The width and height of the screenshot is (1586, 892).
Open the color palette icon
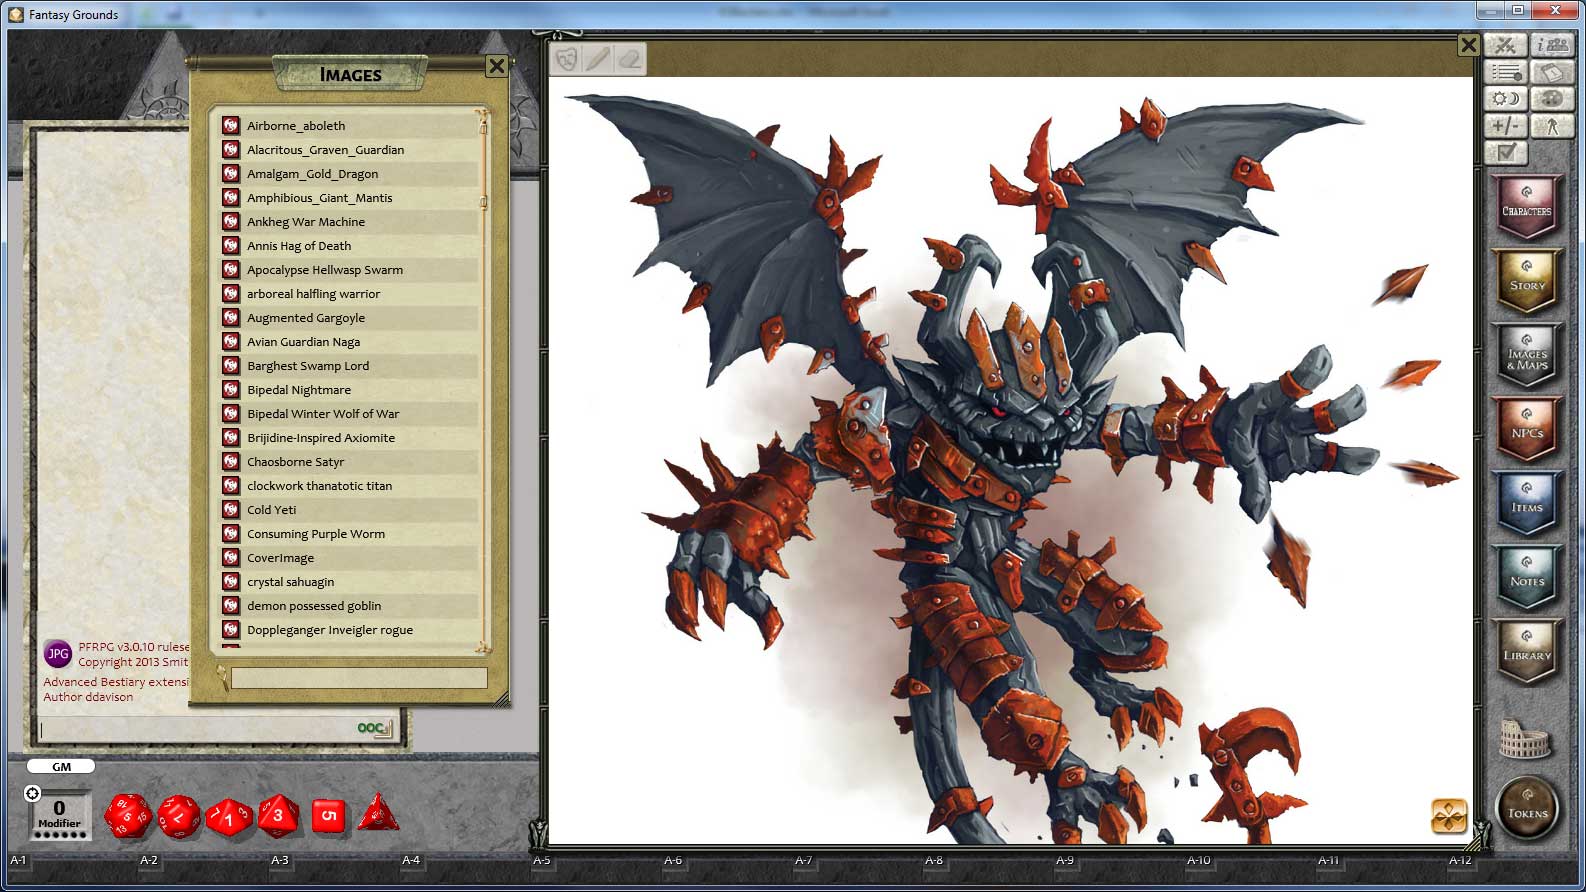click(1552, 99)
